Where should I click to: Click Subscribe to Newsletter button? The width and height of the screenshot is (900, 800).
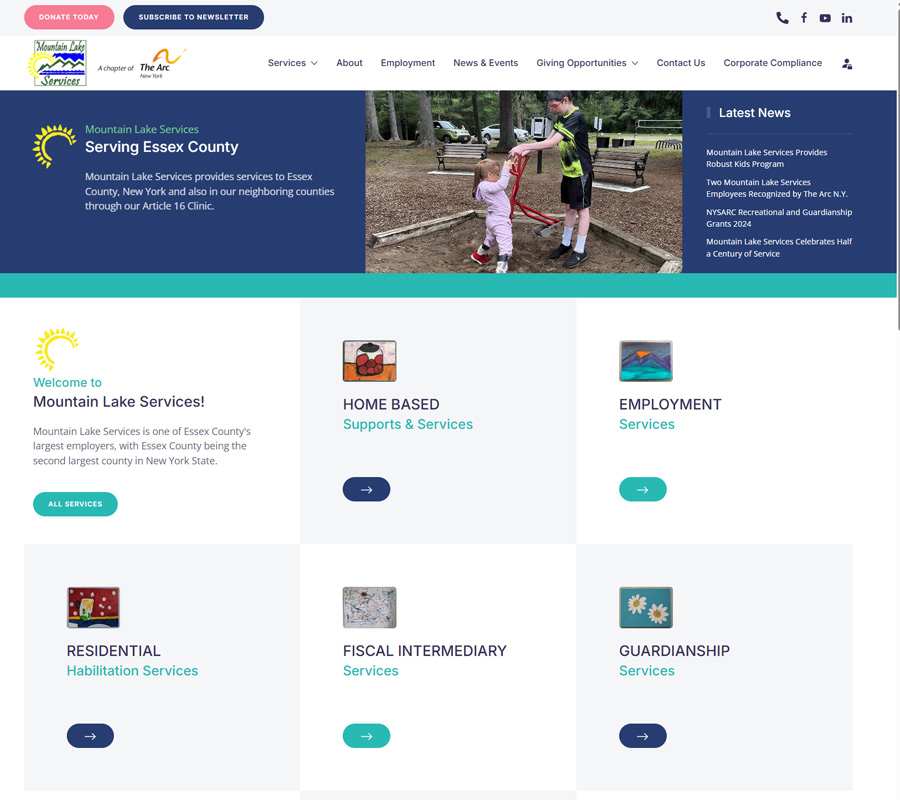pyautogui.click(x=193, y=17)
